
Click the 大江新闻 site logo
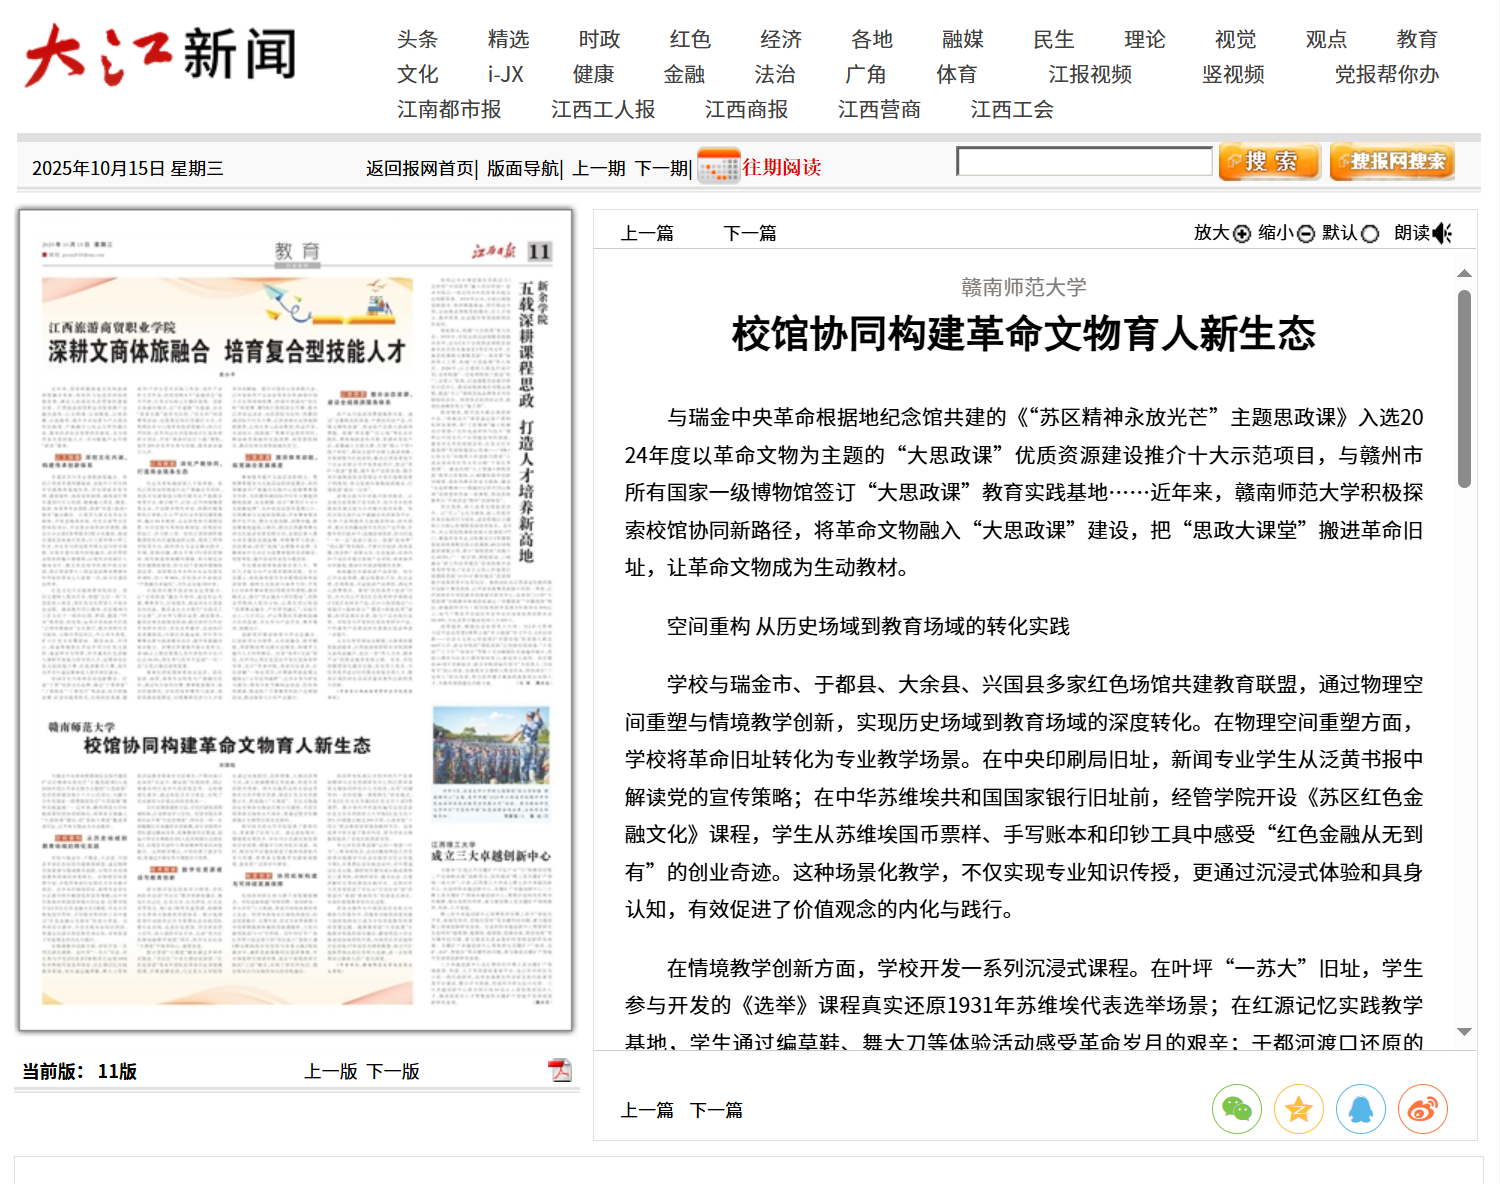(x=160, y=55)
